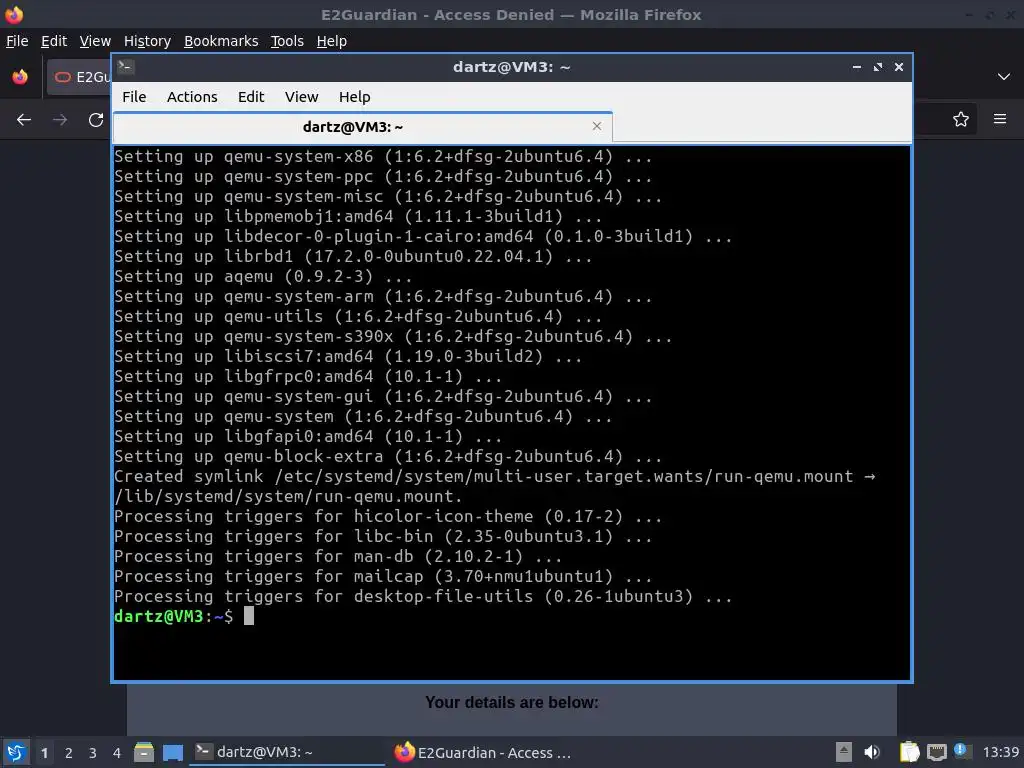Open the LXQt application menu
The height and width of the screenshot is (768, 1024).
tap(16, 752)
